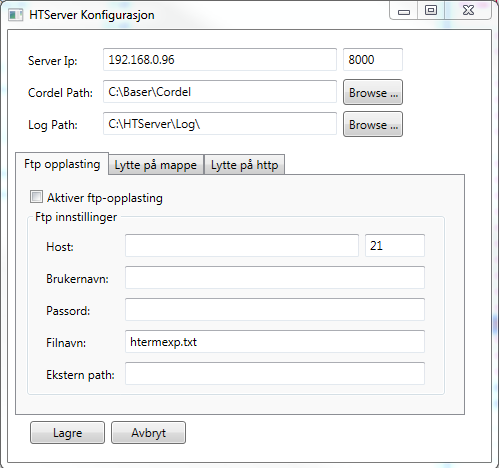
Task: Save settings with the Lagre button
Action: coord(67,433)
